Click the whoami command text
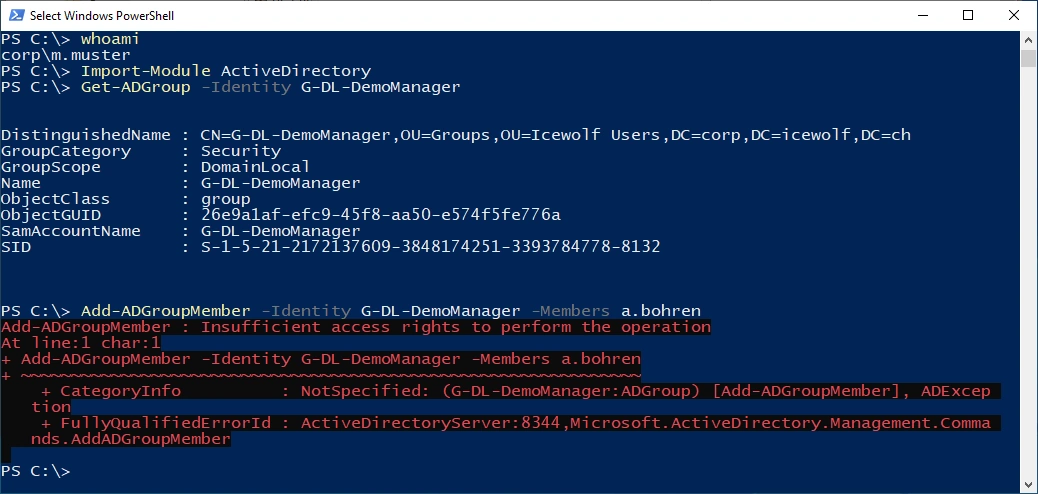The height and width of the screenshot is (494, 1038). 110,39
